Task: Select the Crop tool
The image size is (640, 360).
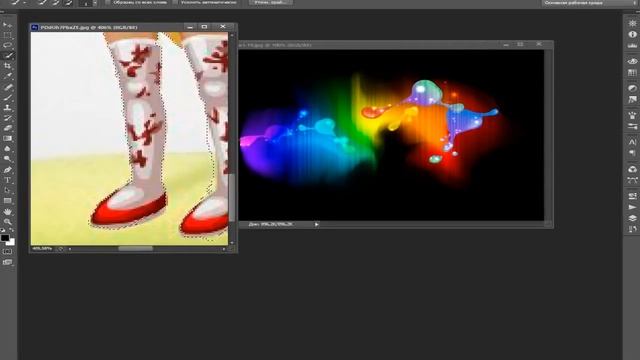Action: click(x=7, y=66)
